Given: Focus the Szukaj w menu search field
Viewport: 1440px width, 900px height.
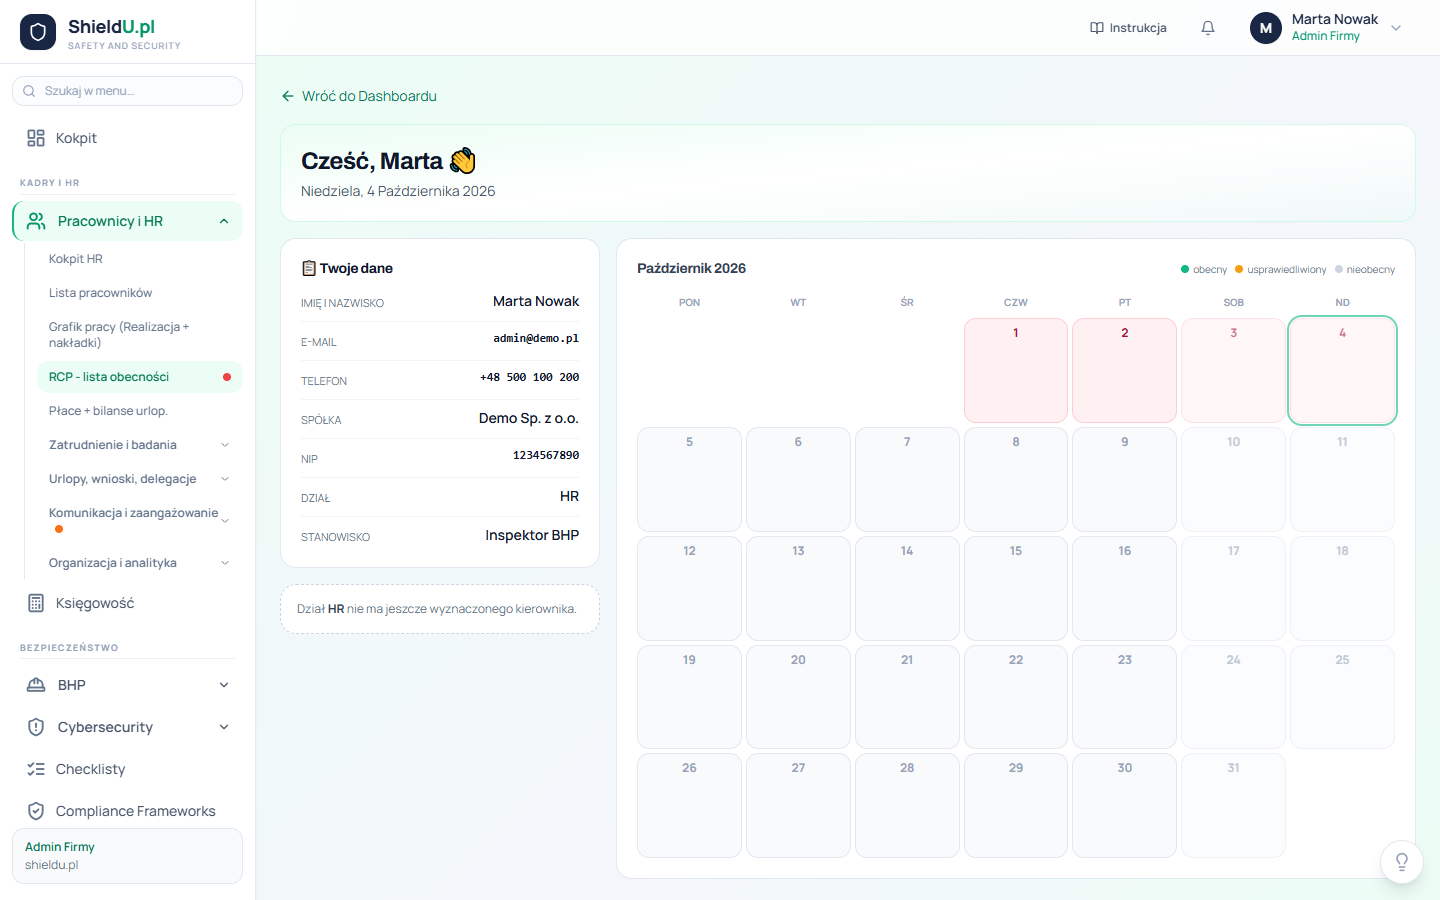Looking at the screenshot, I should (127, 91).
